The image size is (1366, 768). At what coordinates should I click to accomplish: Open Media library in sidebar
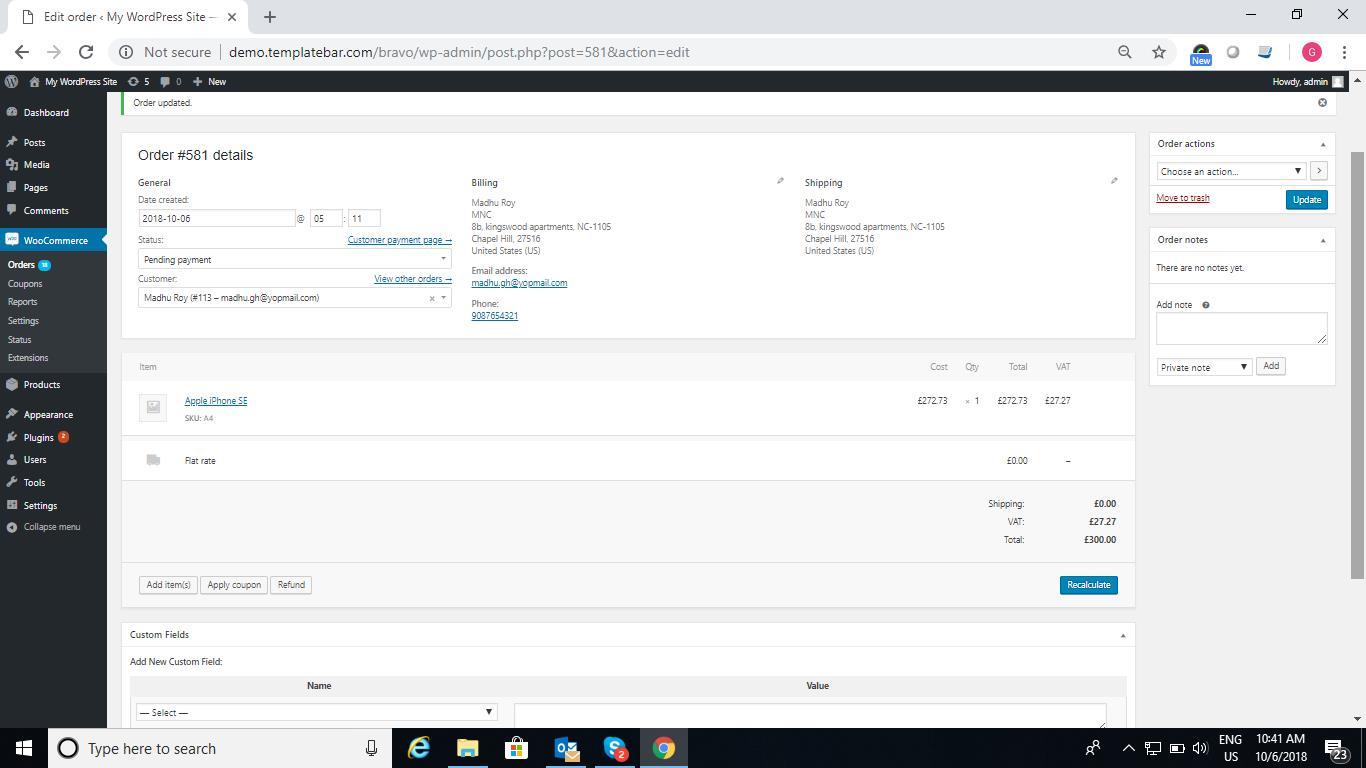36,165
